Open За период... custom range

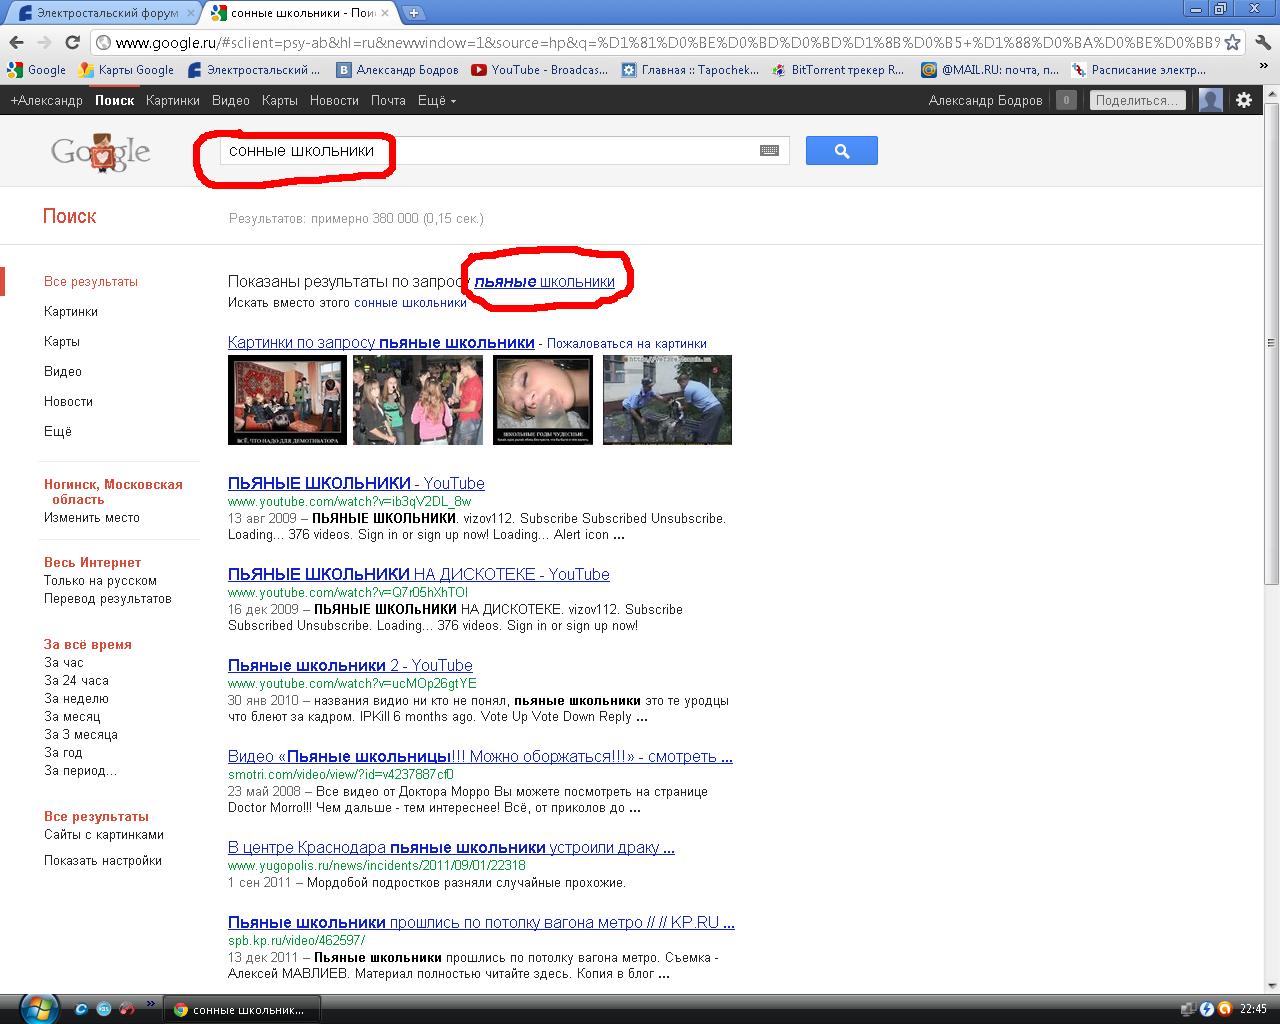tap(80, 770)
